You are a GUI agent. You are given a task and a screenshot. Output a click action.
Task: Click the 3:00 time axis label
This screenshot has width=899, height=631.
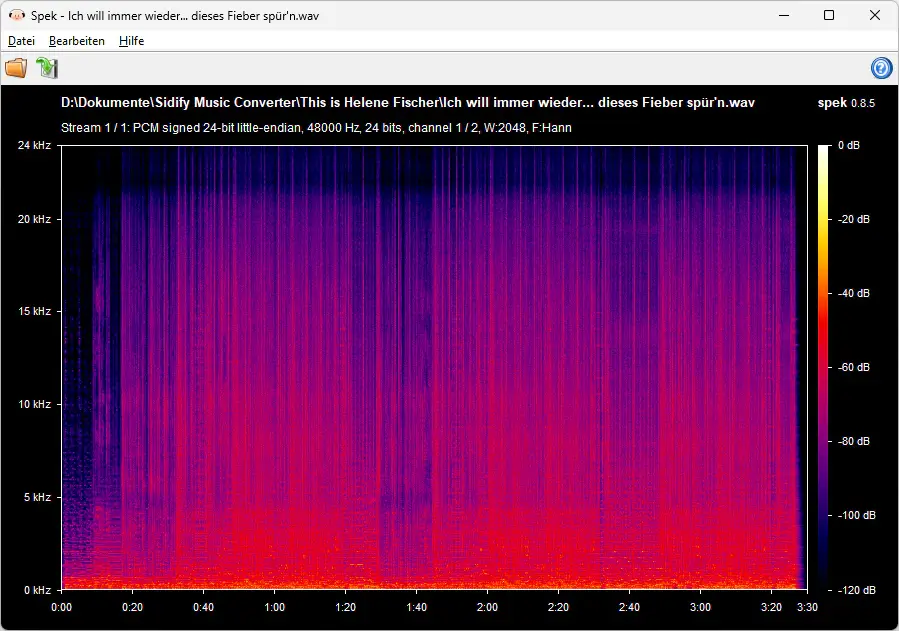click(700, 607)
